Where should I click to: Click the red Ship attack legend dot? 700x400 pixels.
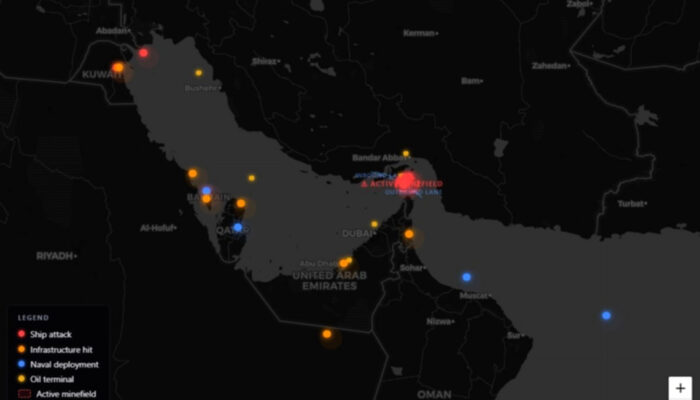[x=21, y=334]
